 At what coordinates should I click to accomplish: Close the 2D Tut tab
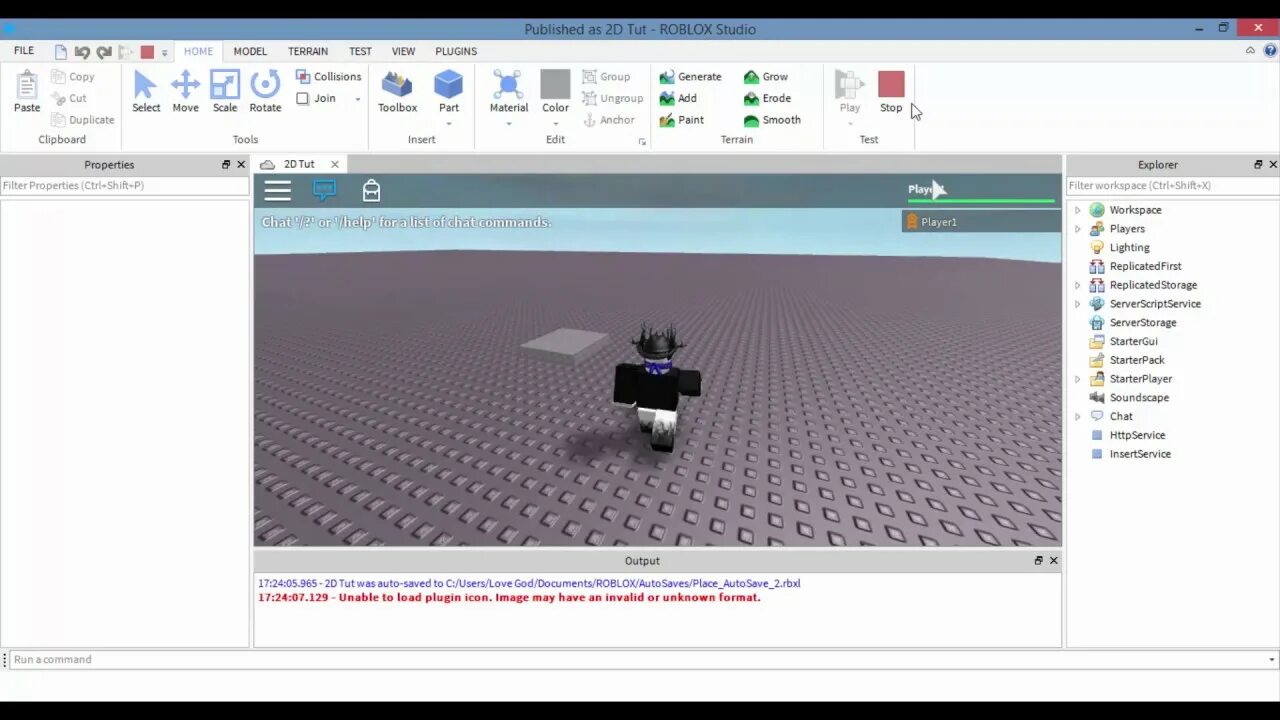click(x=335, y=164)
